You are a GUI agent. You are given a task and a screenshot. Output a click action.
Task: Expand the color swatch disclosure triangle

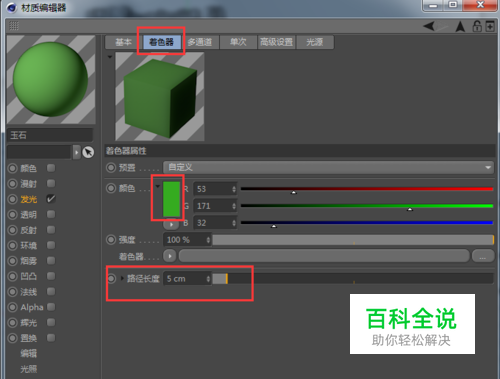[x=158, y=186]
